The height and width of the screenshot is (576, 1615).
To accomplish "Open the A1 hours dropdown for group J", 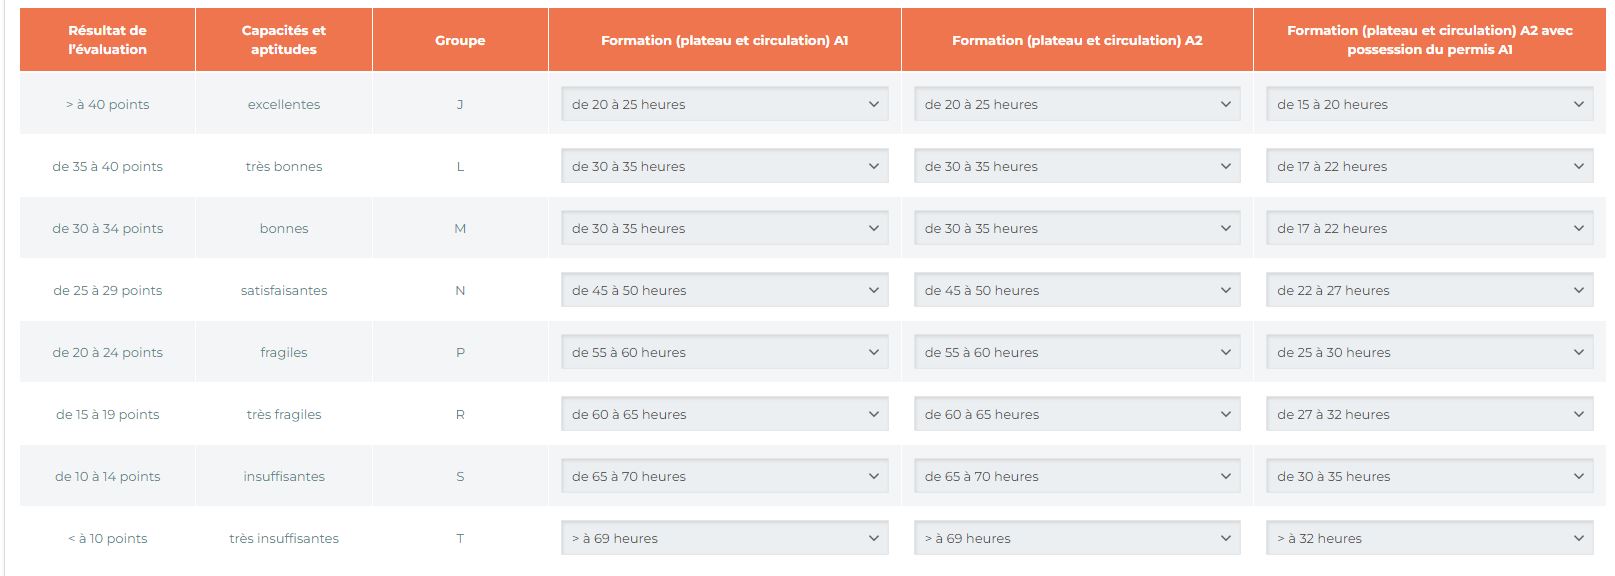I will tap(724, 104).
